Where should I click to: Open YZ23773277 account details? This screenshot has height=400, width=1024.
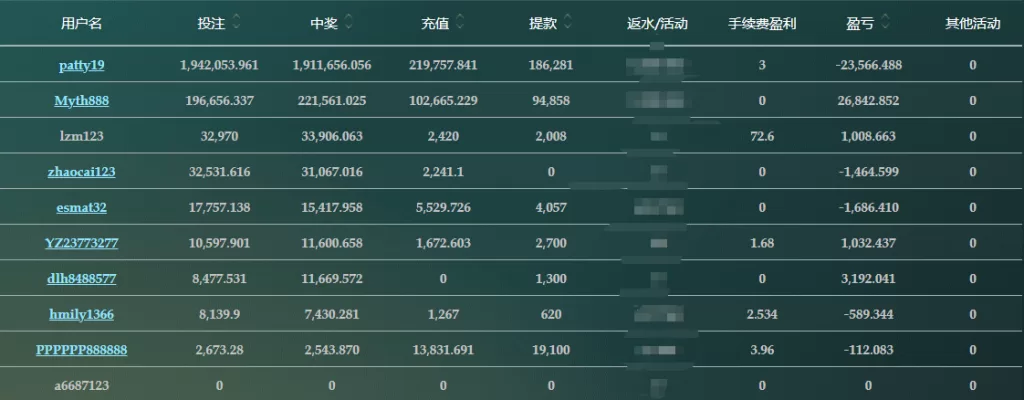[81, 243]
